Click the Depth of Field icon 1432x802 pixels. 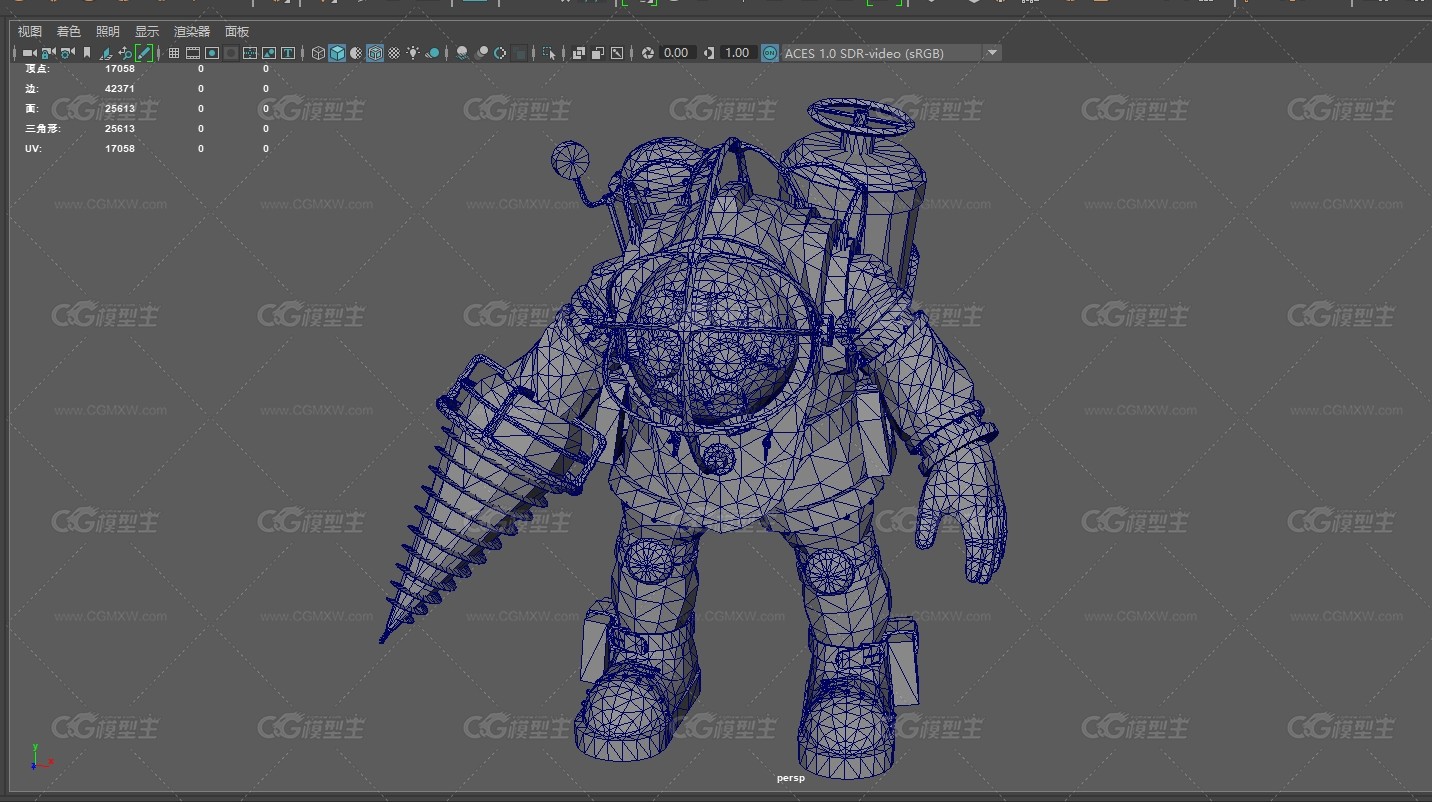point(519,53)
